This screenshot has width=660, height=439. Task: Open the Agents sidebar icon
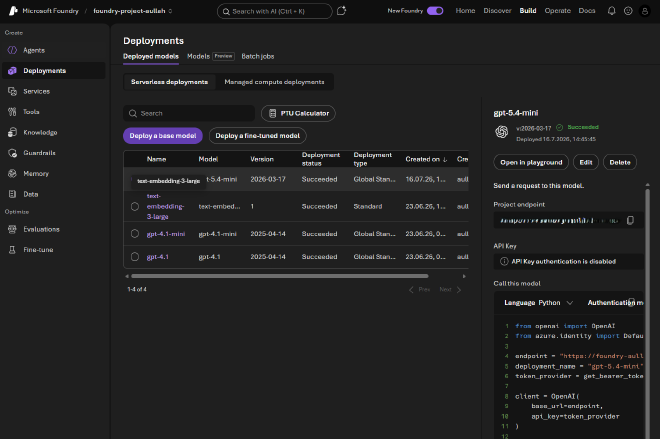pos(12,50)
